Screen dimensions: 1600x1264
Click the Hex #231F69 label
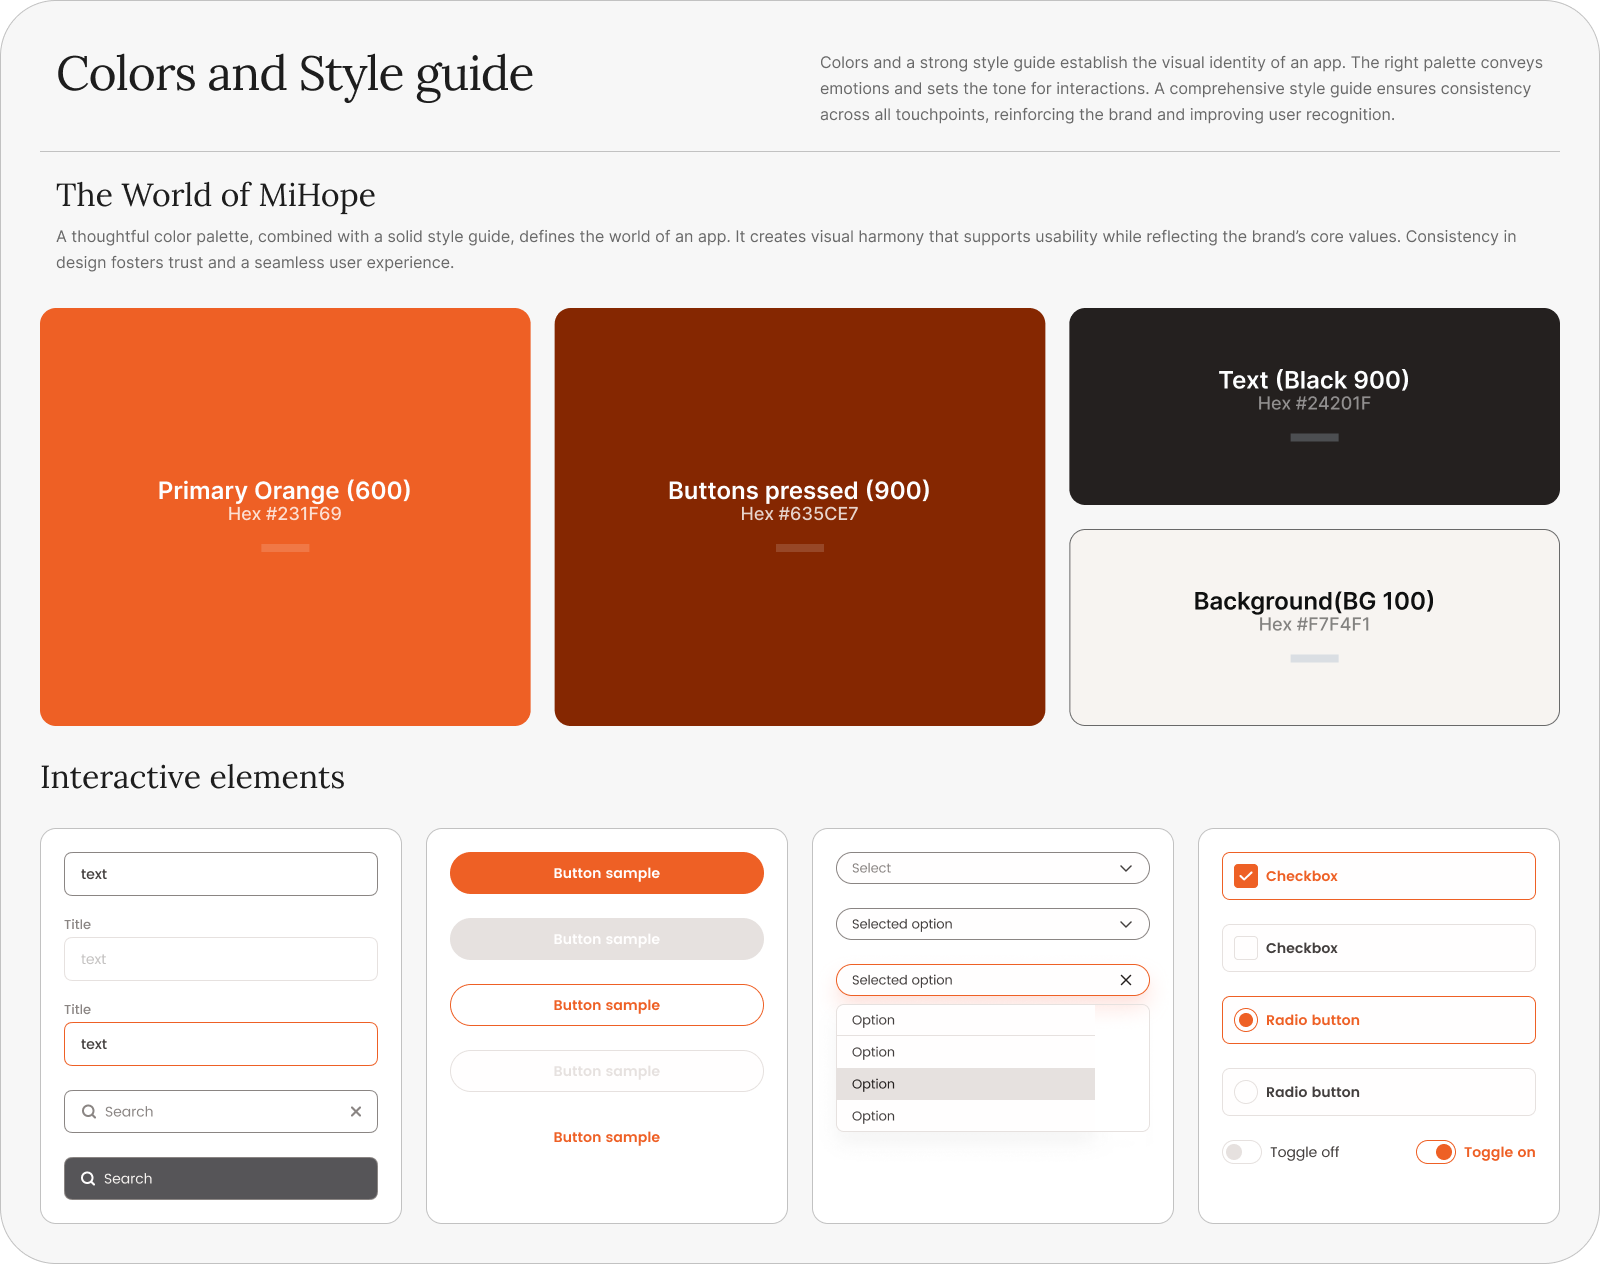[285, 514]
